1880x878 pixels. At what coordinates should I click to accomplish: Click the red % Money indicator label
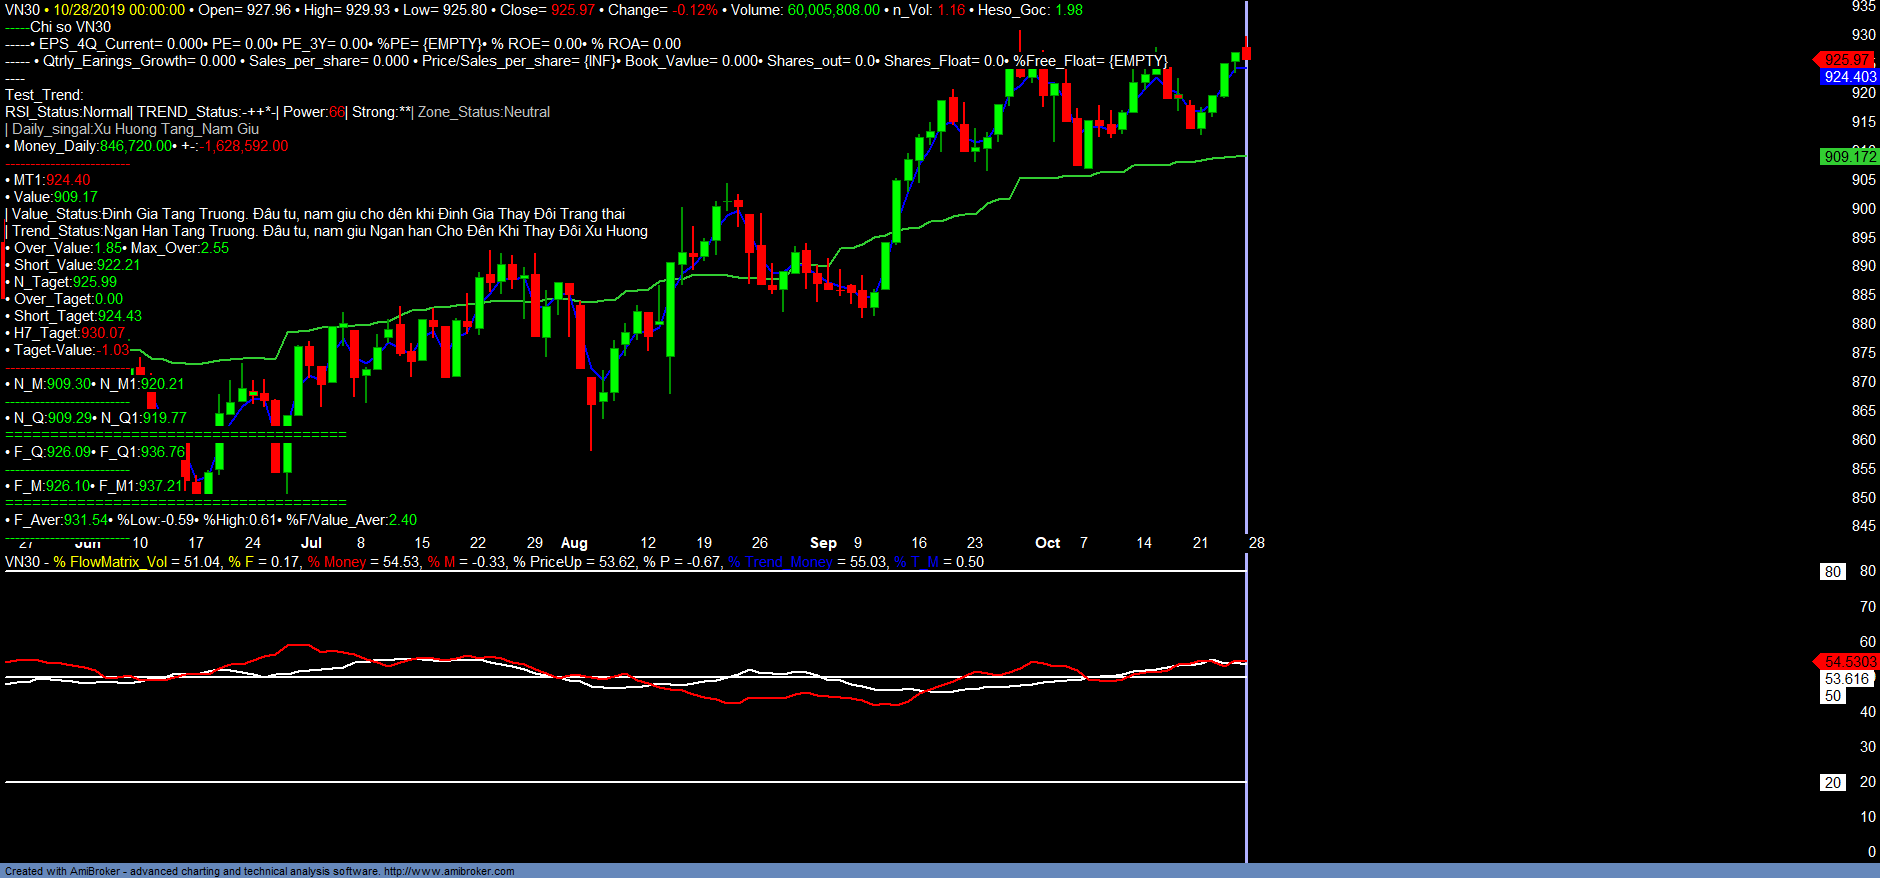337,562
